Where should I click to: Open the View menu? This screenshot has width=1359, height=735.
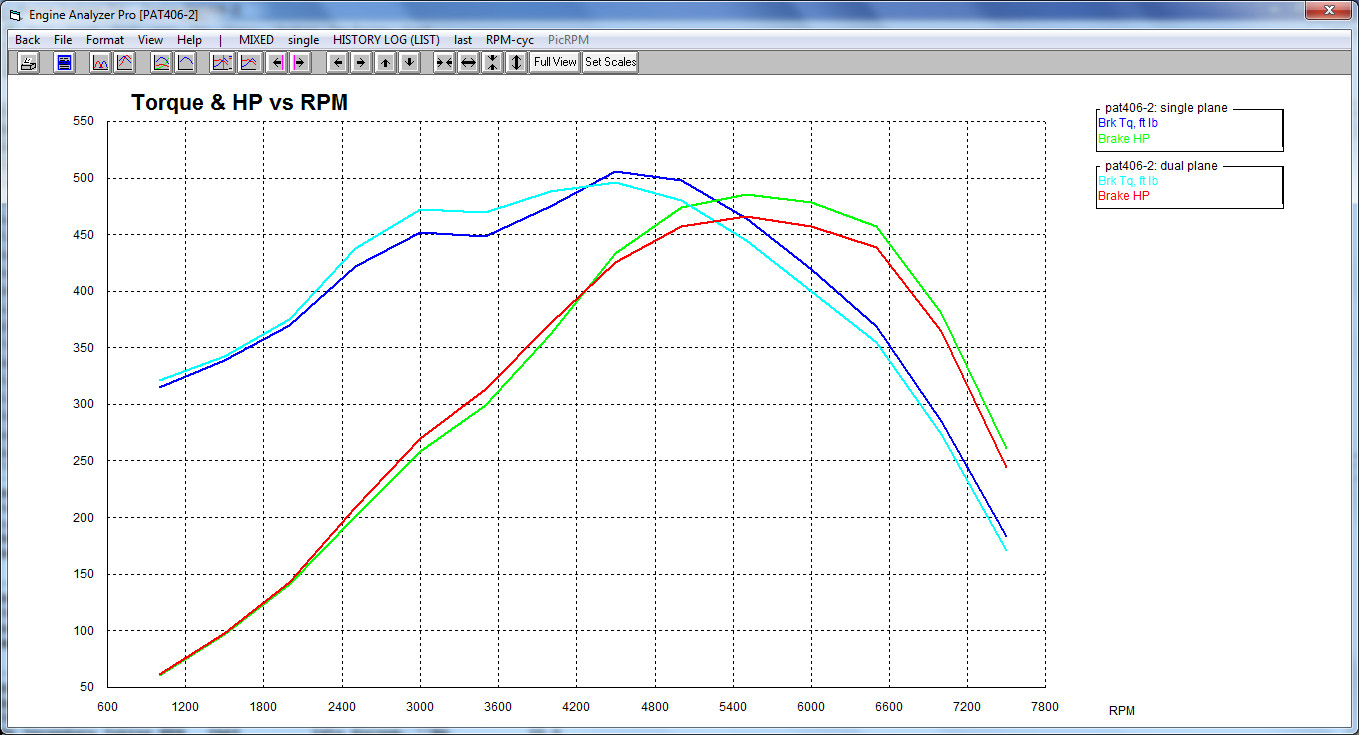click(150, 40)
